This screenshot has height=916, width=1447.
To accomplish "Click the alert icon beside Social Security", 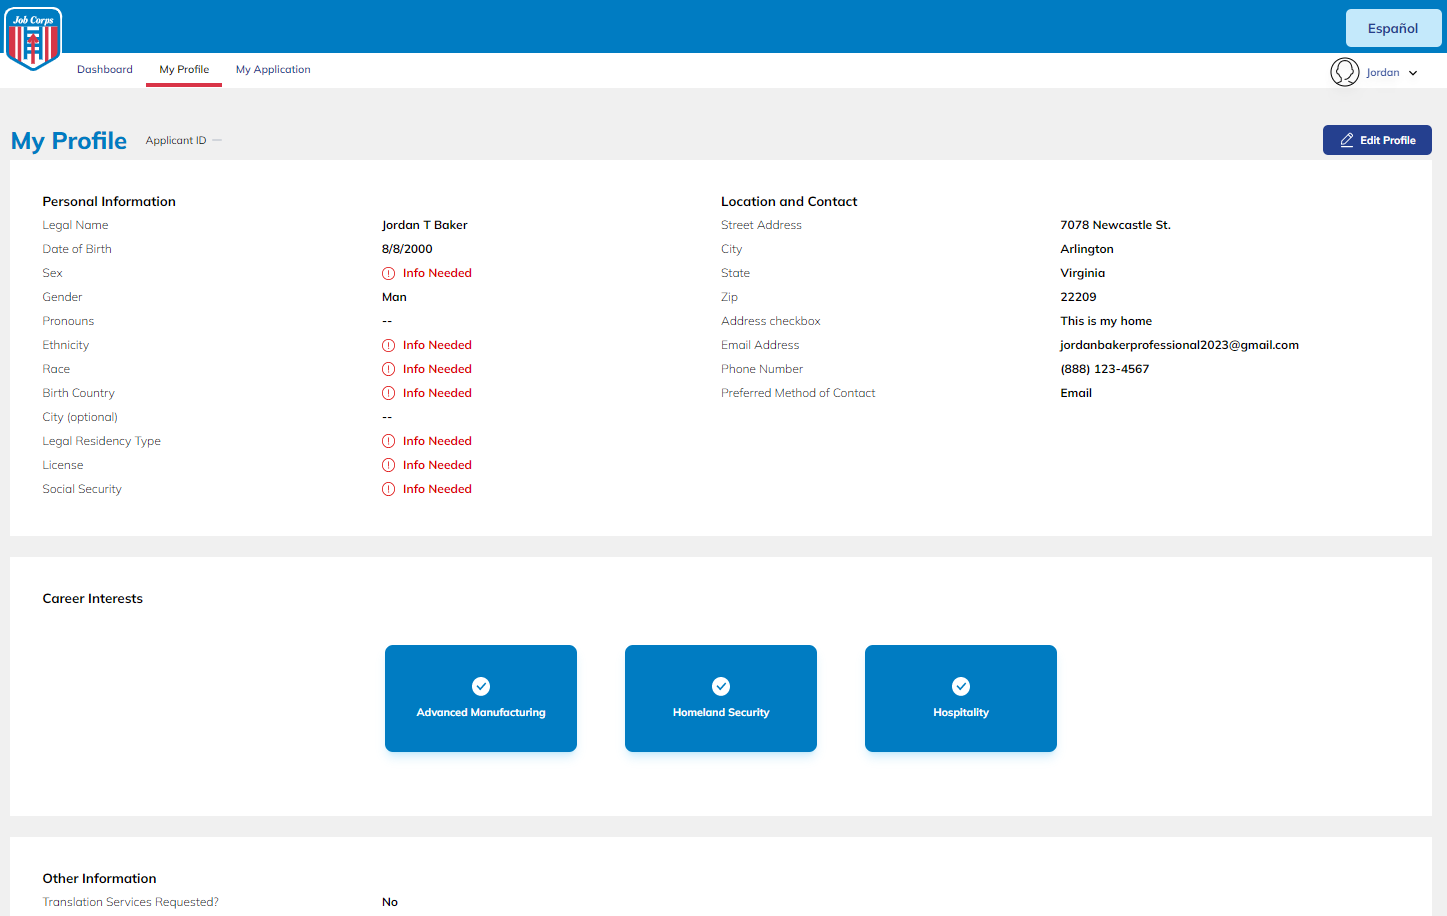I will click(x=388, y=489).
